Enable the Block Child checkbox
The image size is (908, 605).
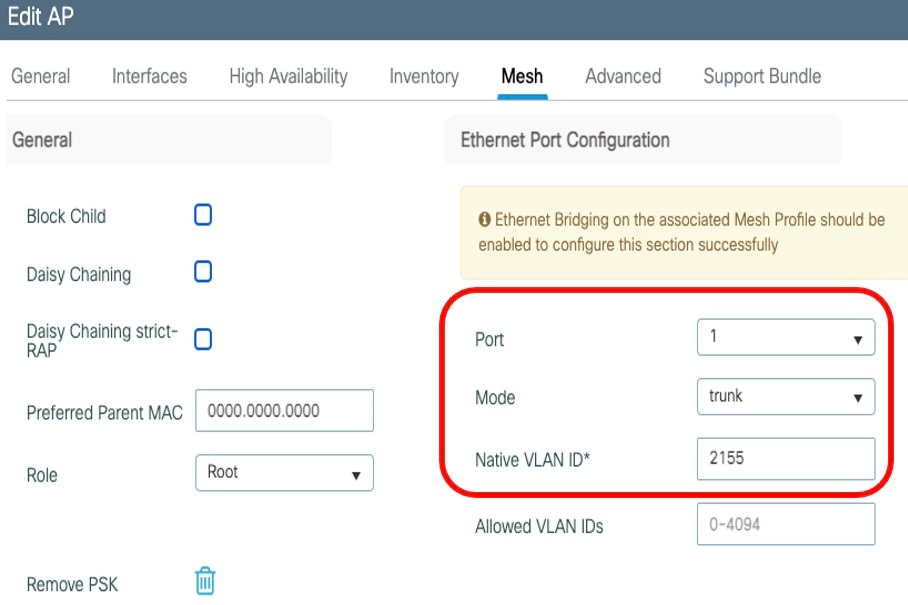[203, 214]
